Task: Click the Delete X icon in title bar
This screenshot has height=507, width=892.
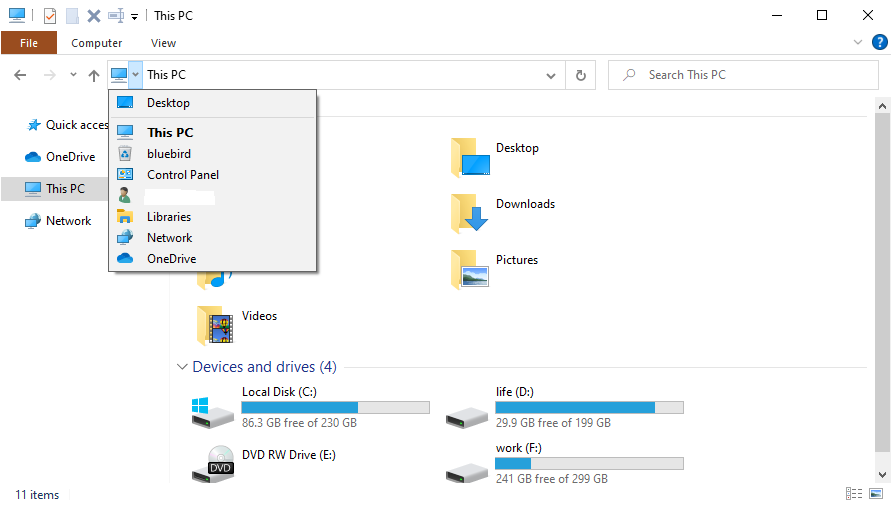Action: (94, 16)
